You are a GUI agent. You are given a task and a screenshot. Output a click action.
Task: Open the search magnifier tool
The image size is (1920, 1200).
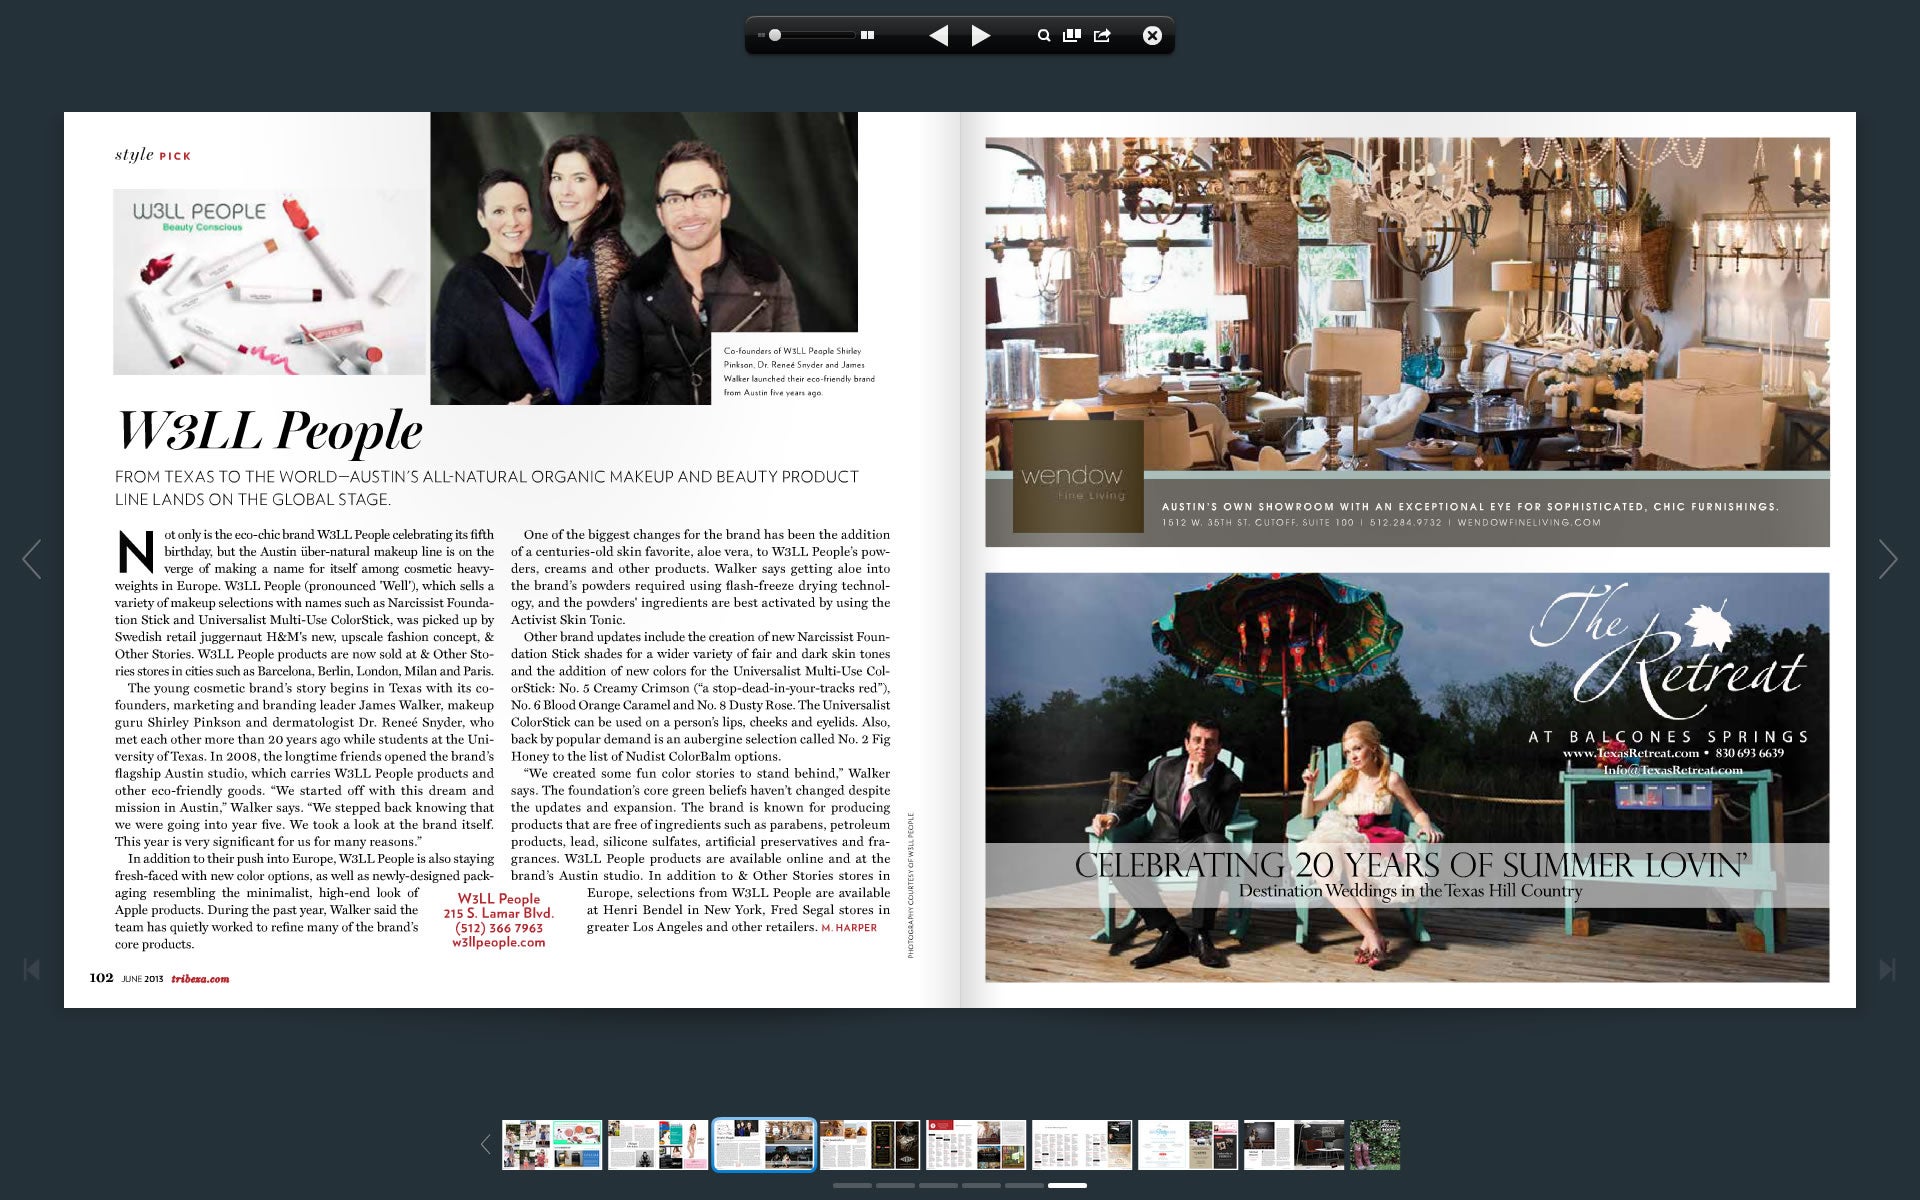[x=1044, y=36]
